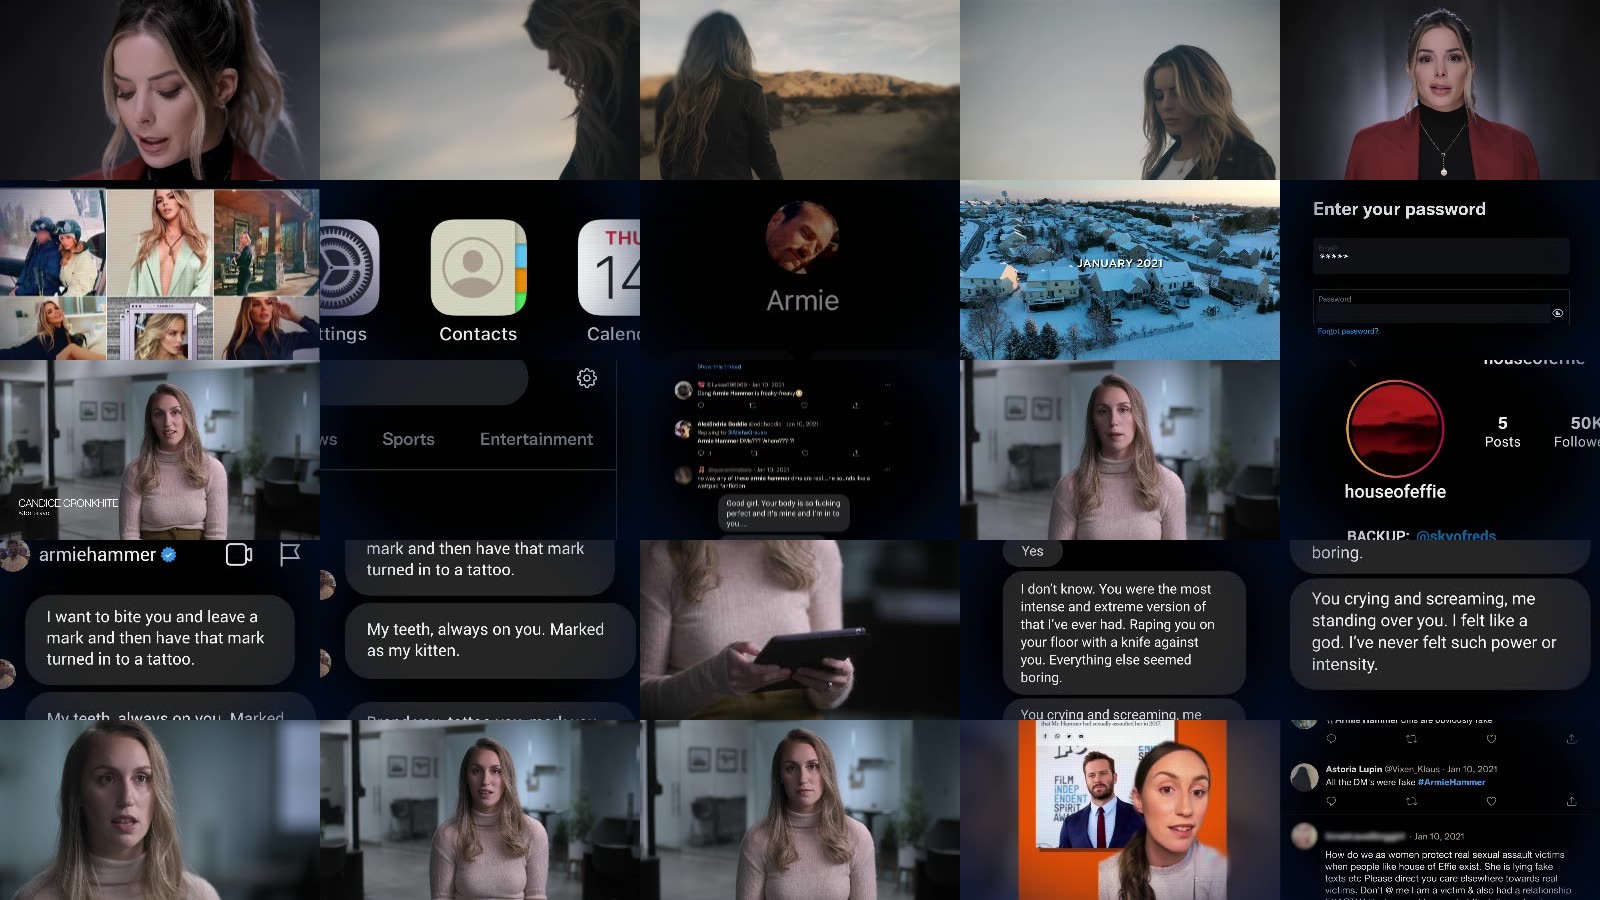This screenshot has width=1600, height=900.
Task: Like the tweet with 'Replying to' line
Action: click(x=805, y=453)
